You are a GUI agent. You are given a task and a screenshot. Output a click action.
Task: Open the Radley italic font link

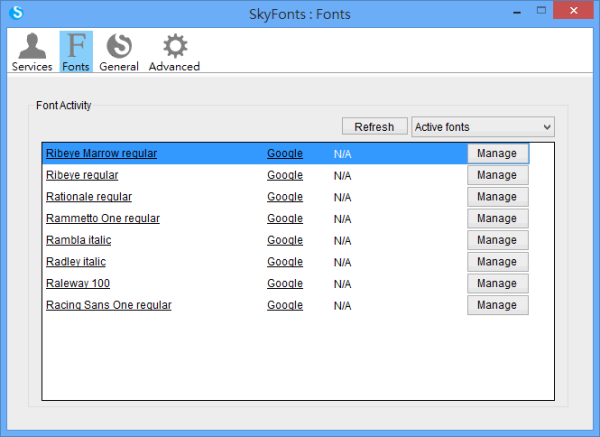(76, 262)
